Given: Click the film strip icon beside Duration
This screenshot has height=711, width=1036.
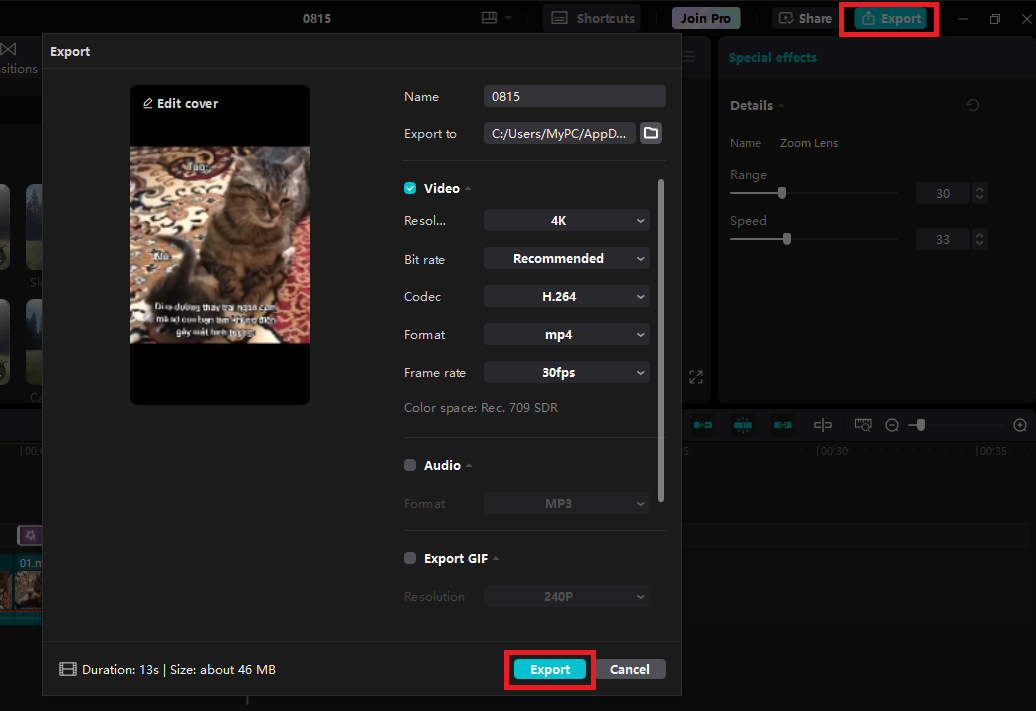Looking at the screenshot, I should [x=68, y=669].
